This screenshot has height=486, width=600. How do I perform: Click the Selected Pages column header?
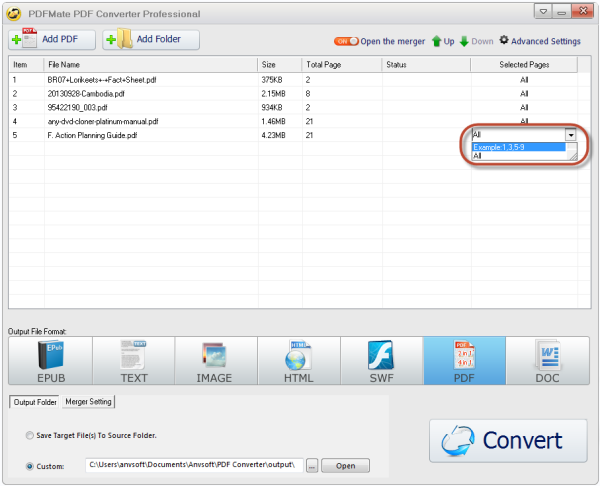(x=524, y=65)
